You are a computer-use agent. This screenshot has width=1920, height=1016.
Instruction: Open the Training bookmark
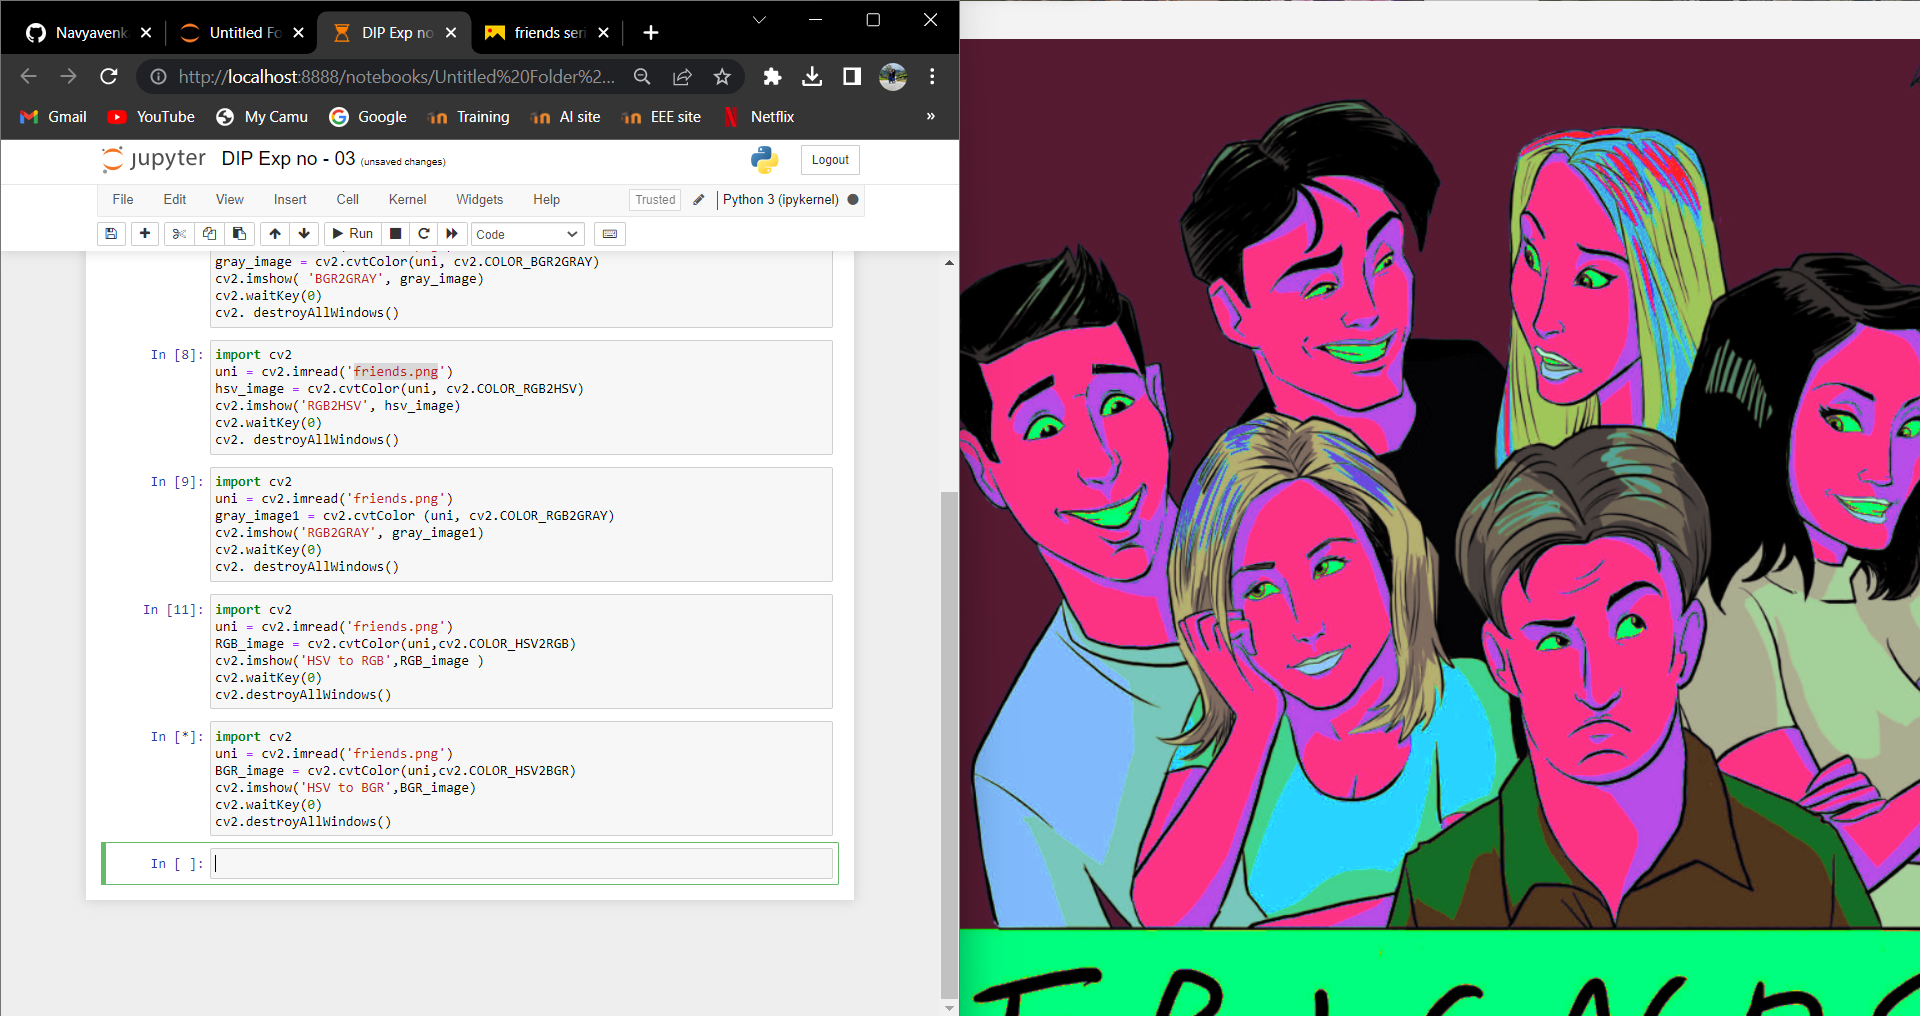(x=469, y=117)
